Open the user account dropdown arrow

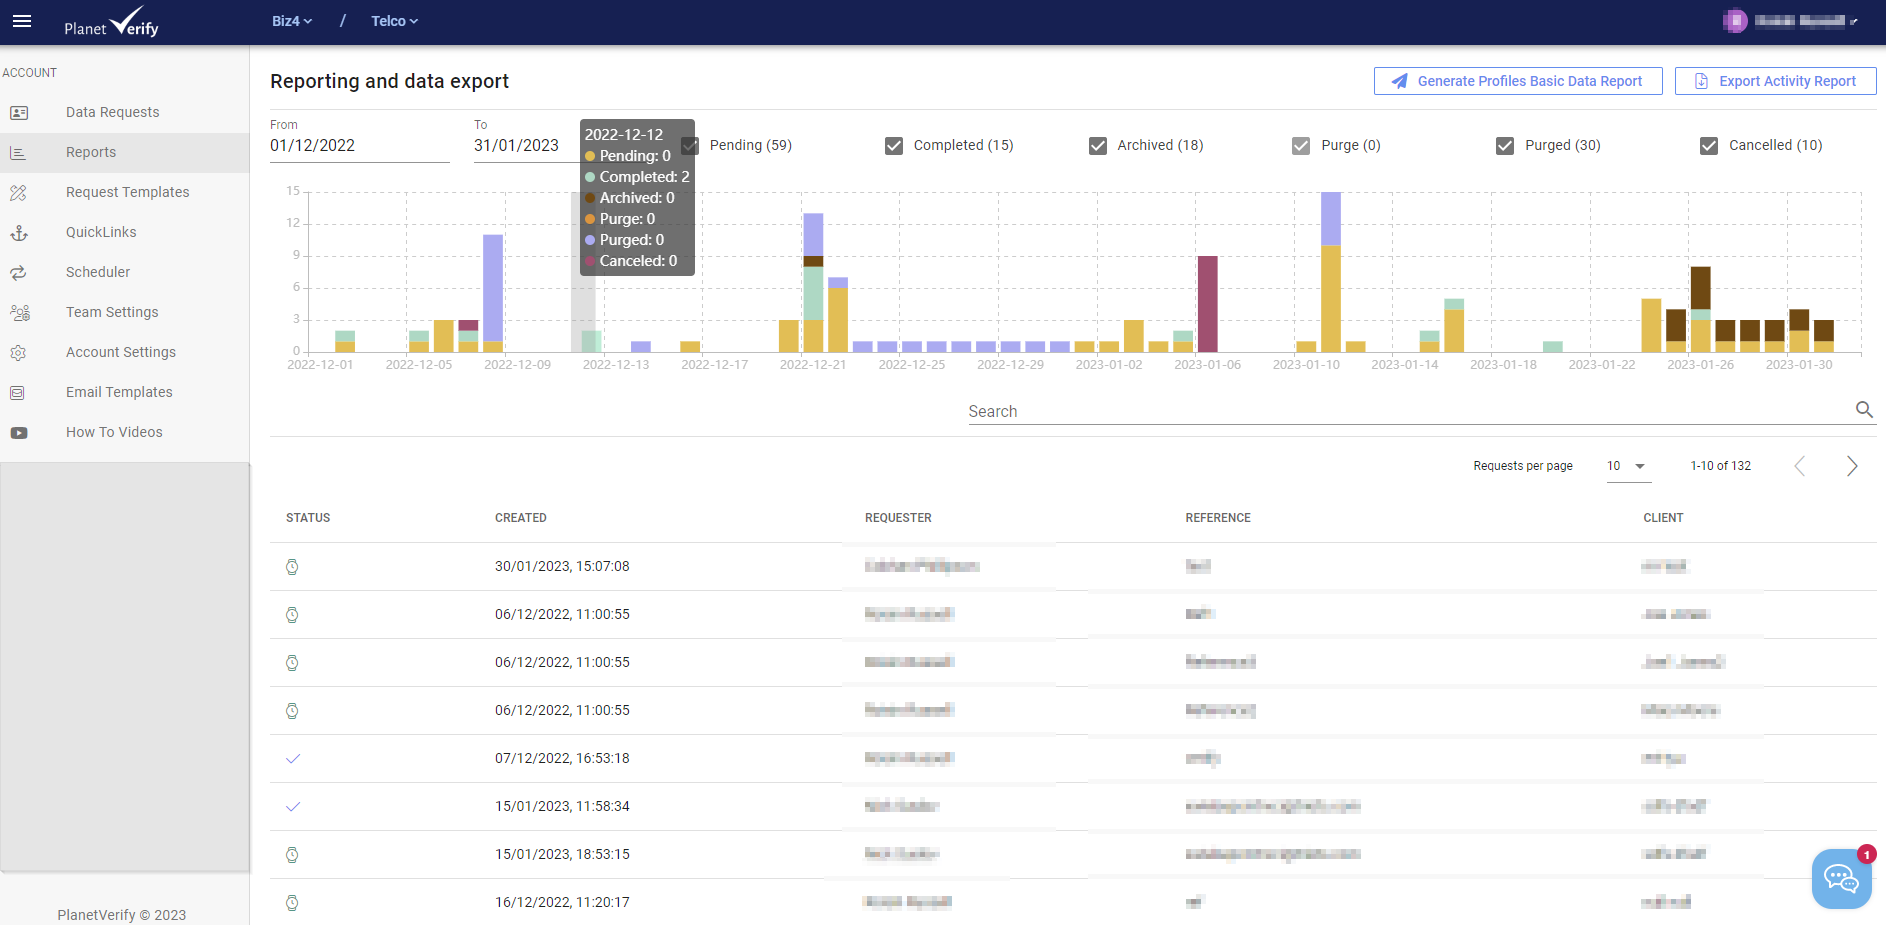click(1854, 22)
